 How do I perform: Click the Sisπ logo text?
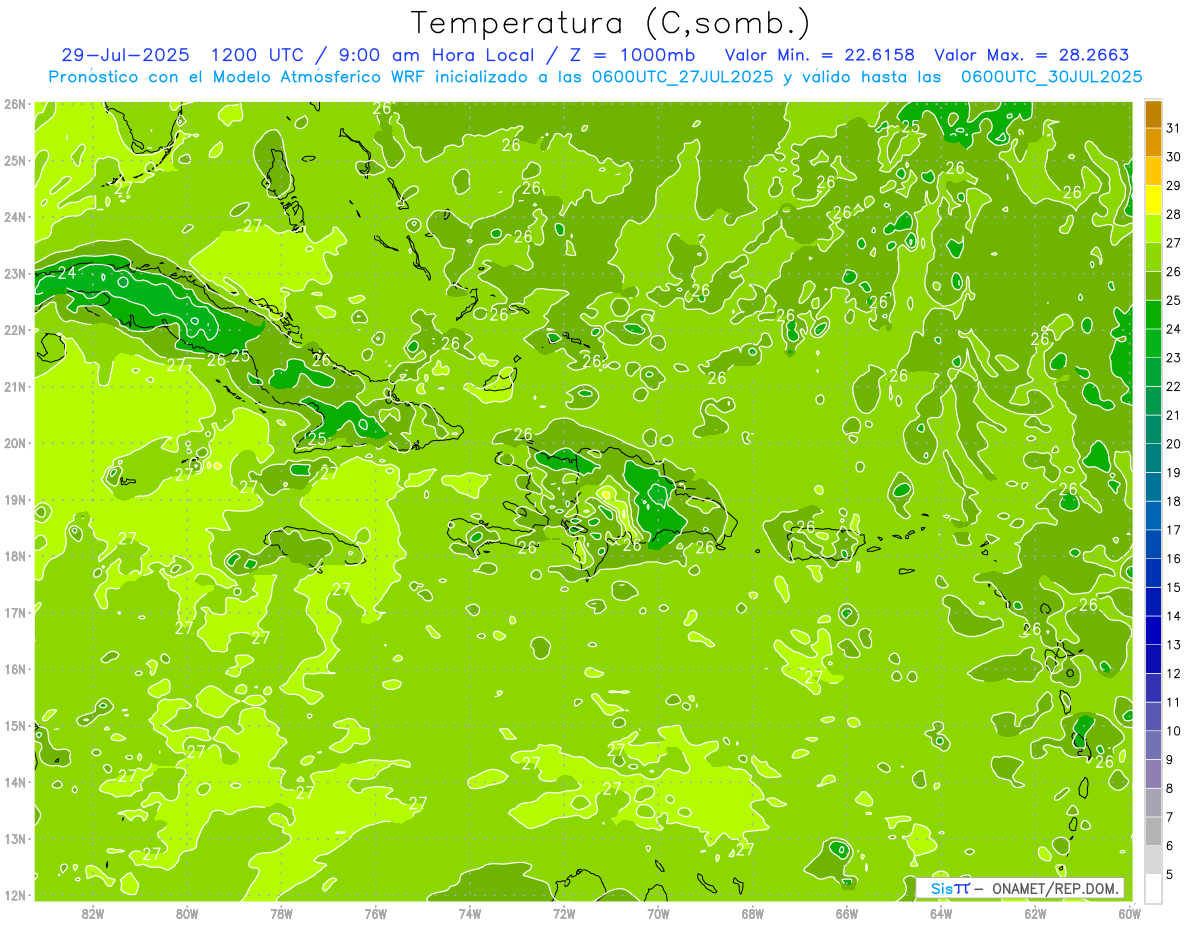(950, 889)
